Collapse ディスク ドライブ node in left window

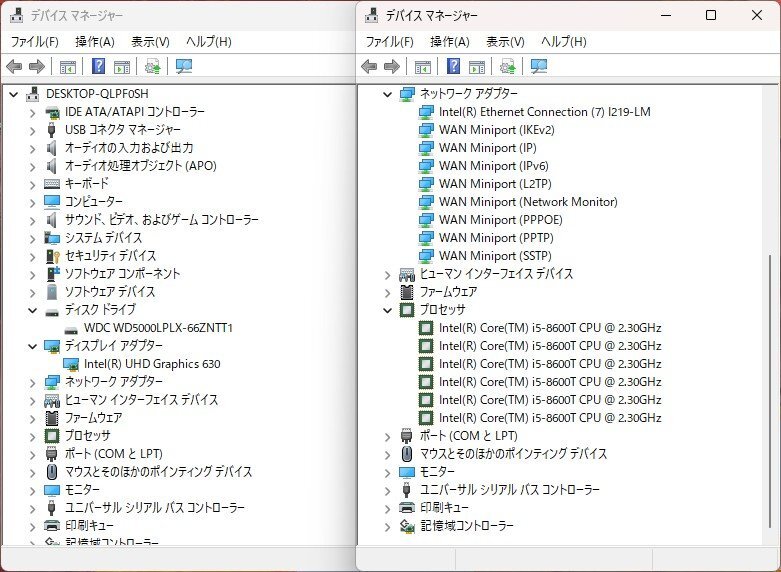coord(32,310)
